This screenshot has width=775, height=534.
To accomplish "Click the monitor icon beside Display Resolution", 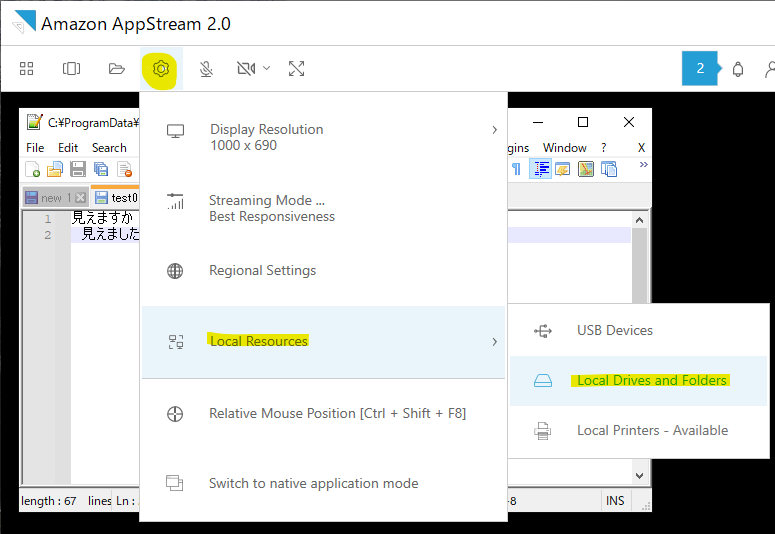I will pos(175,131).
